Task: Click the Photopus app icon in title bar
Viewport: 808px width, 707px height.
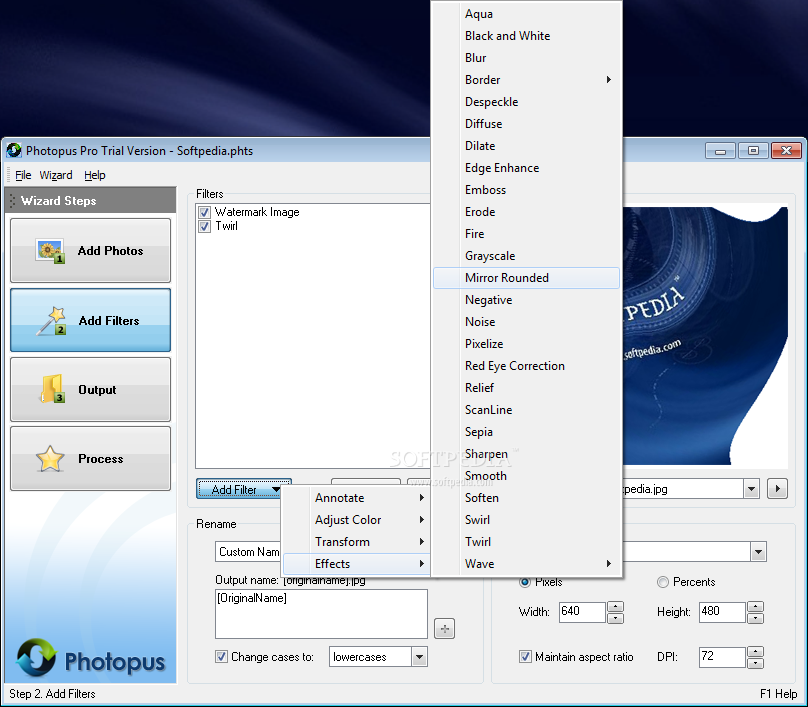Action: (x=14, y=150)
